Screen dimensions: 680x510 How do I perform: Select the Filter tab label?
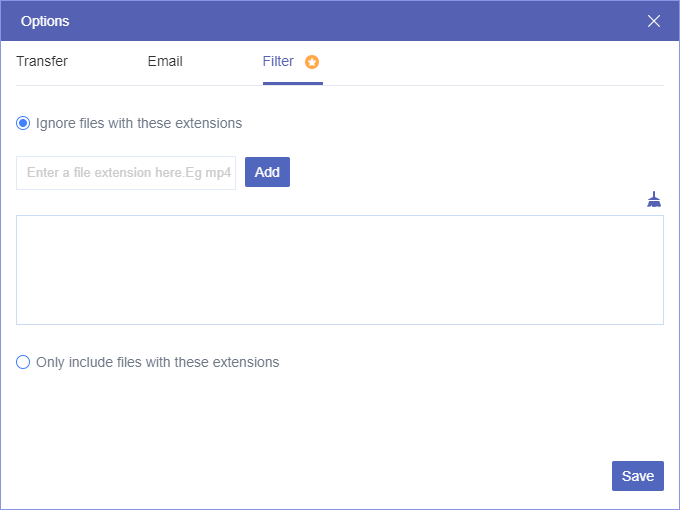point(278,62)
